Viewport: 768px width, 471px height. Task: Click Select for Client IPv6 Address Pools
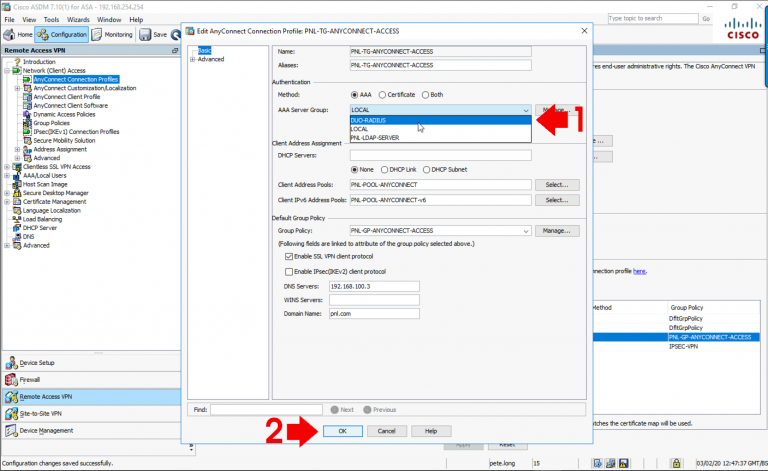click(x=557, y=200)
